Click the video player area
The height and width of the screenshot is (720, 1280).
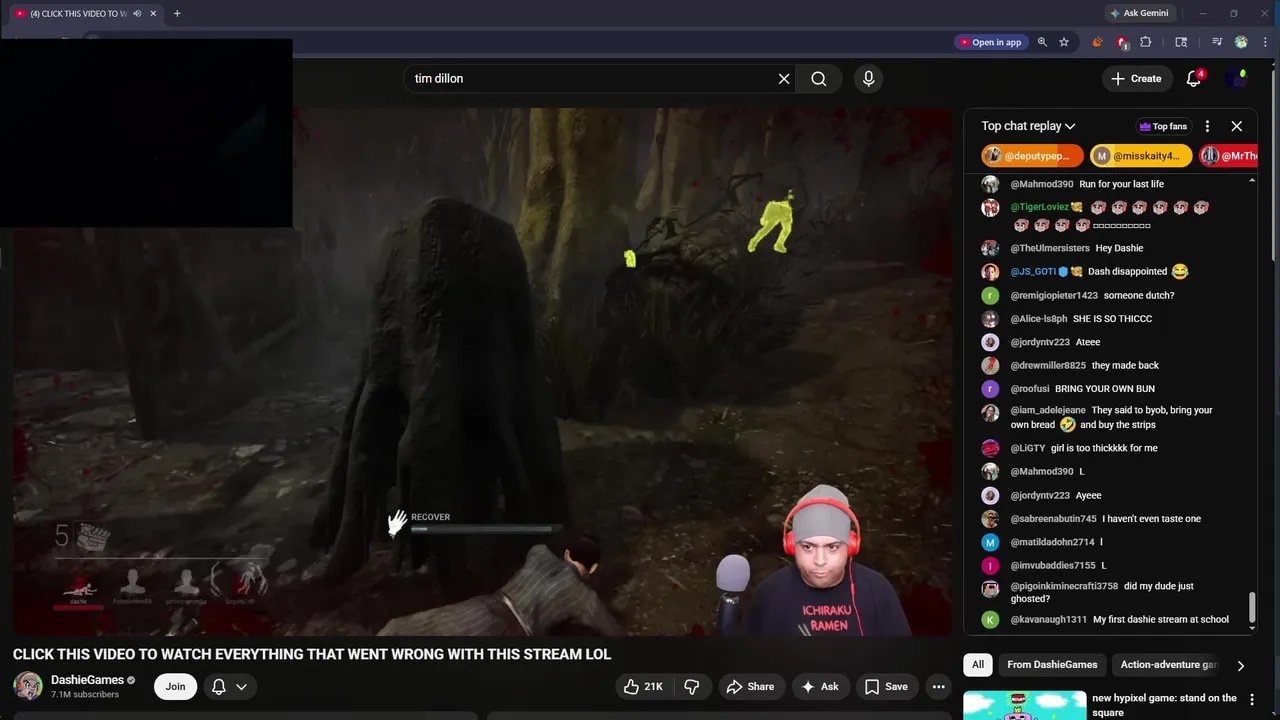(x=482, y=372)
